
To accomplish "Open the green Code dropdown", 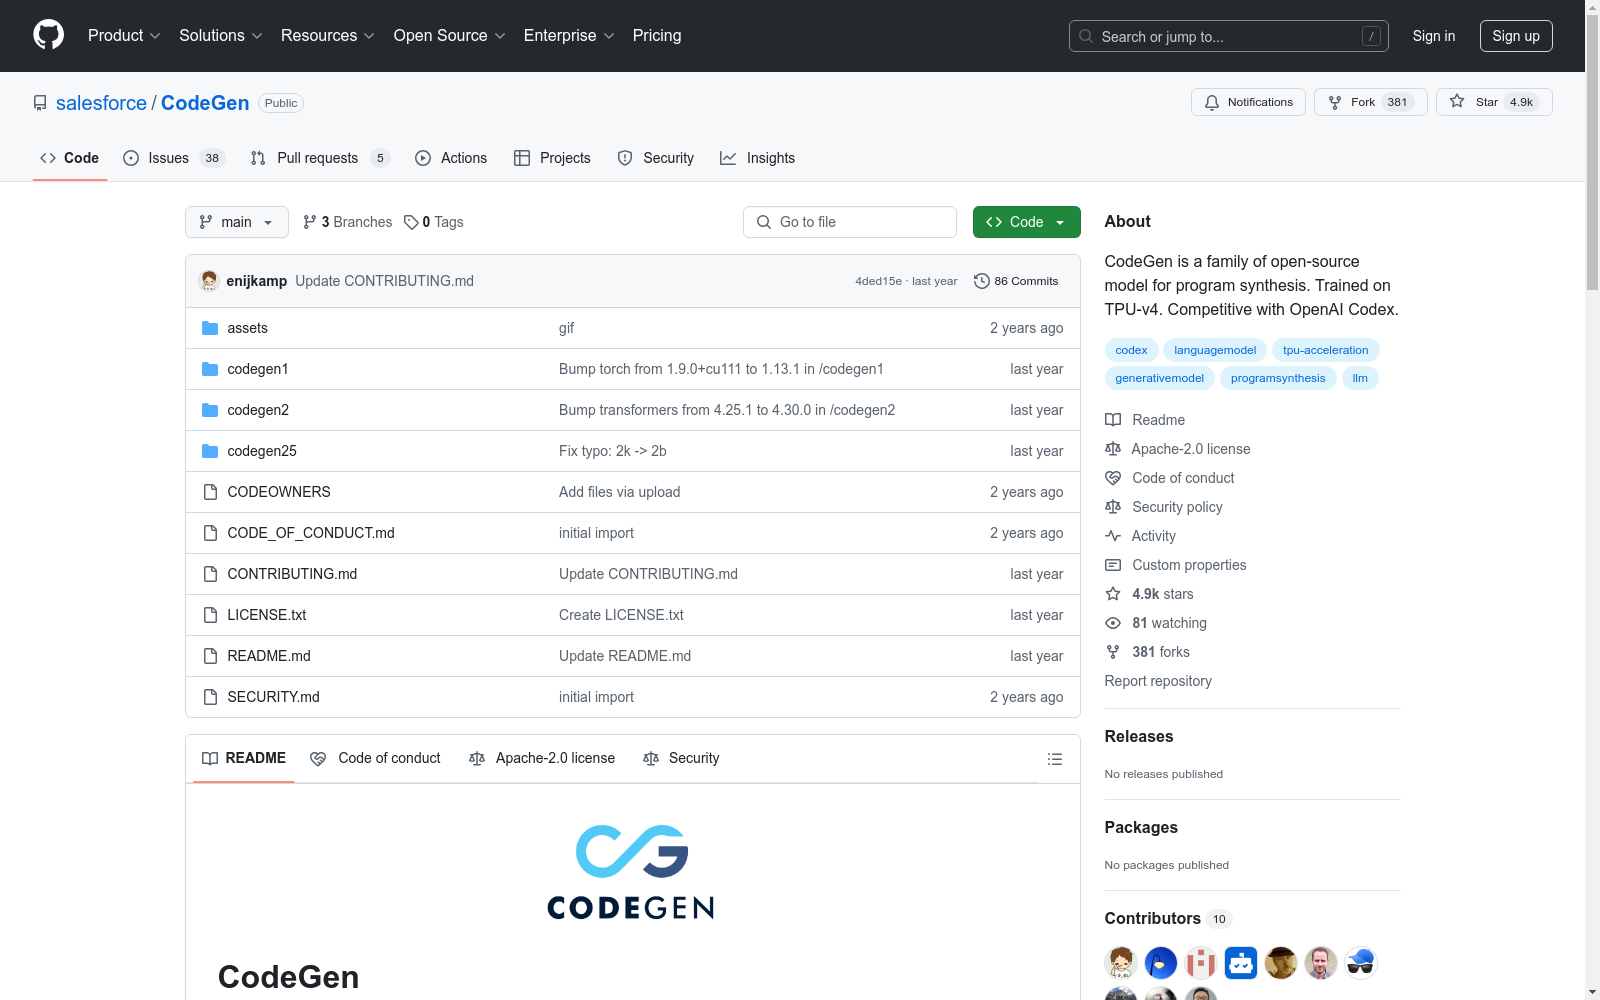I will point(1026,222).
